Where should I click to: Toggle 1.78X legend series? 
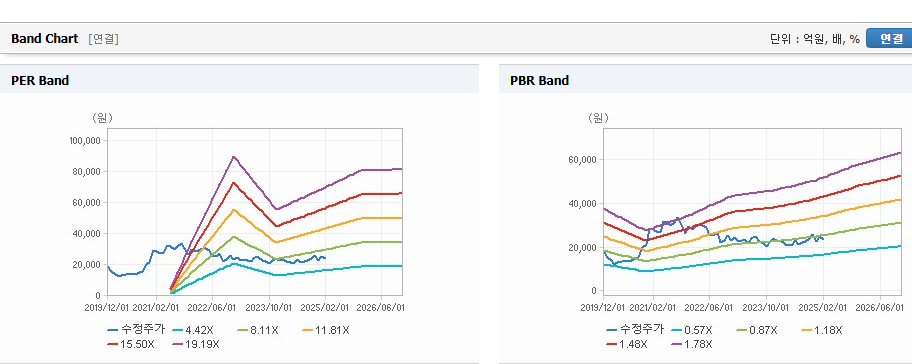pos(692,344)
